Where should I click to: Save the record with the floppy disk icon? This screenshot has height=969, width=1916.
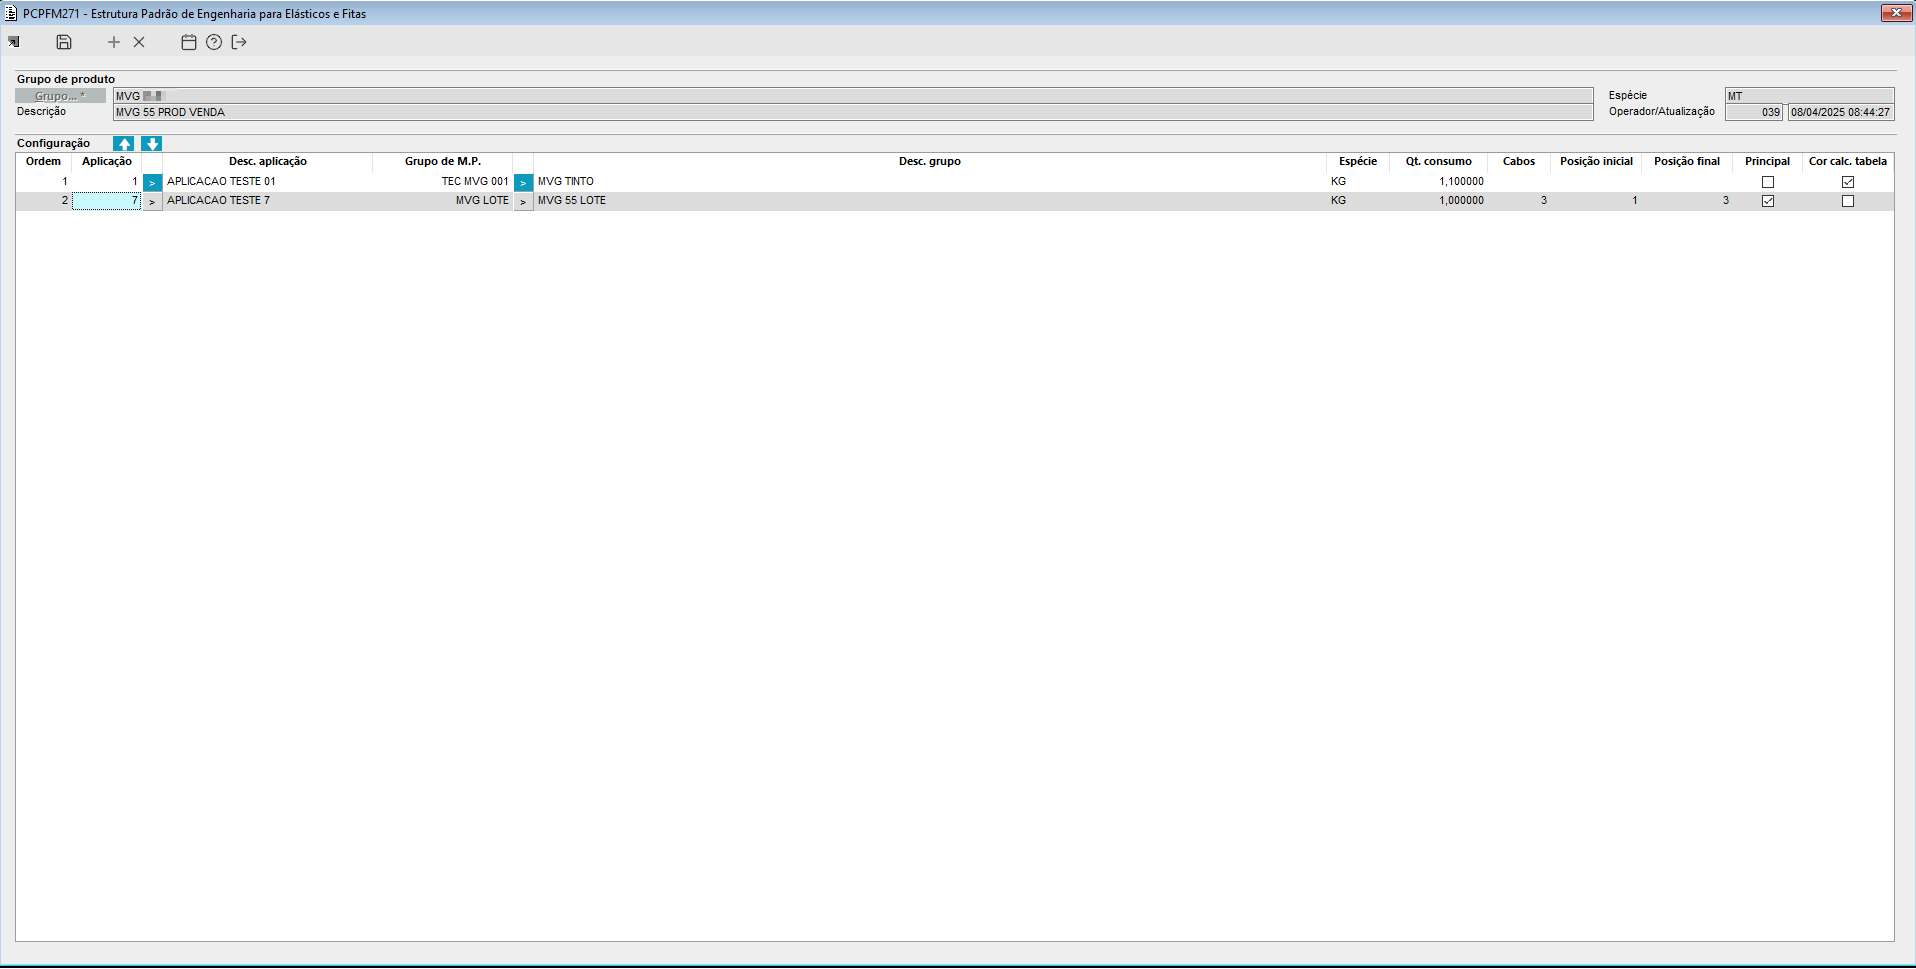64,42
